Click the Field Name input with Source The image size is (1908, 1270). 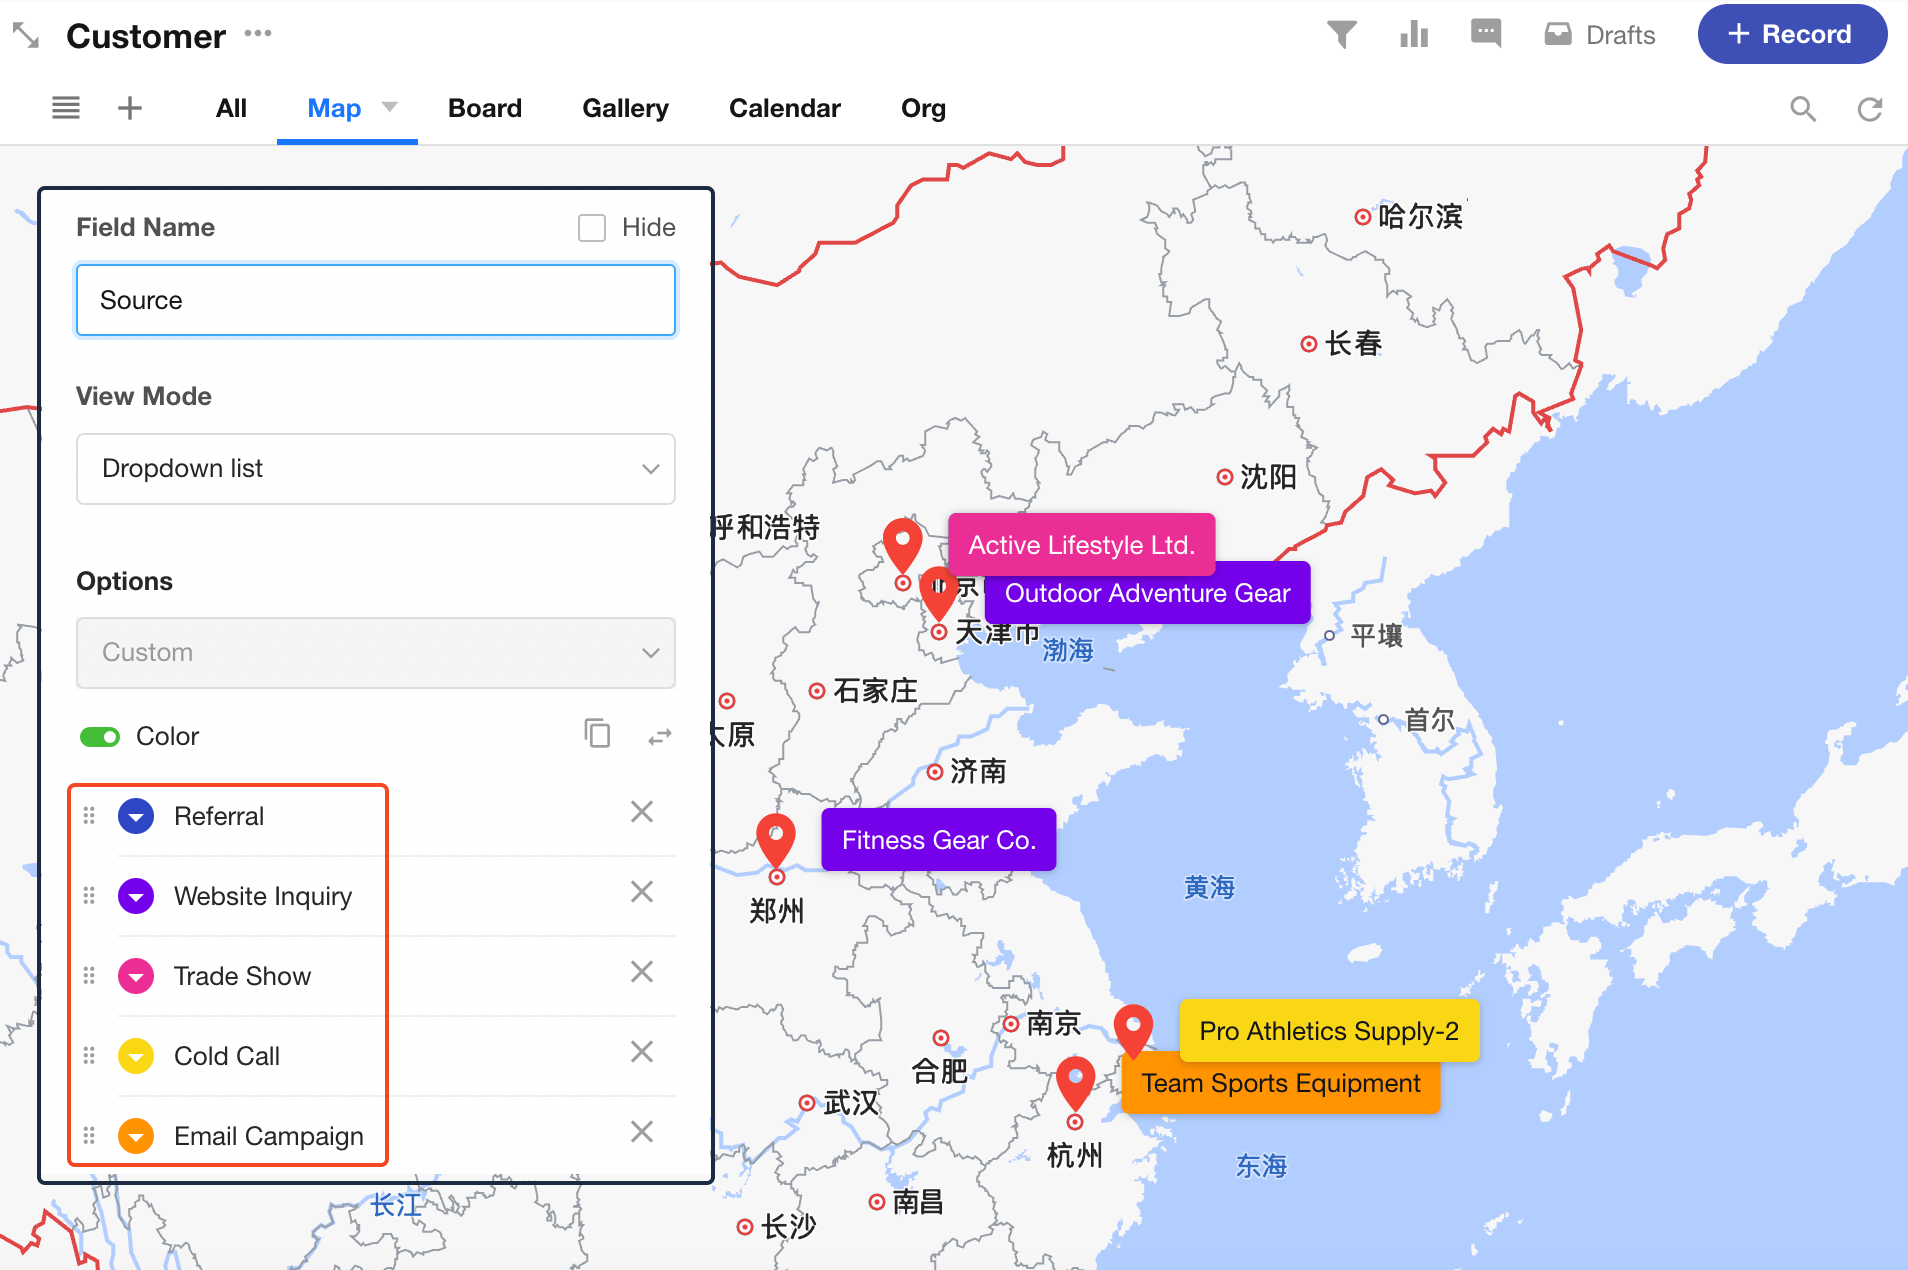[x=375, y=300]
